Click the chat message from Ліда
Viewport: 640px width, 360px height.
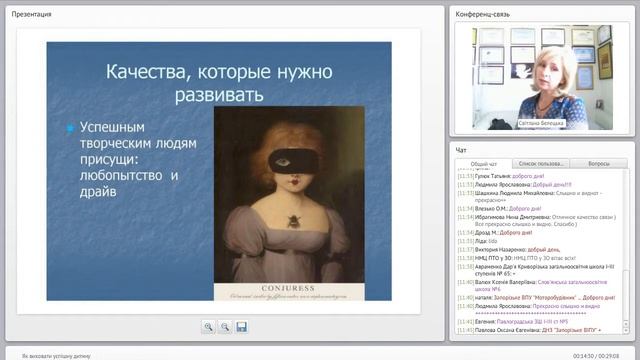pos(478,241)
